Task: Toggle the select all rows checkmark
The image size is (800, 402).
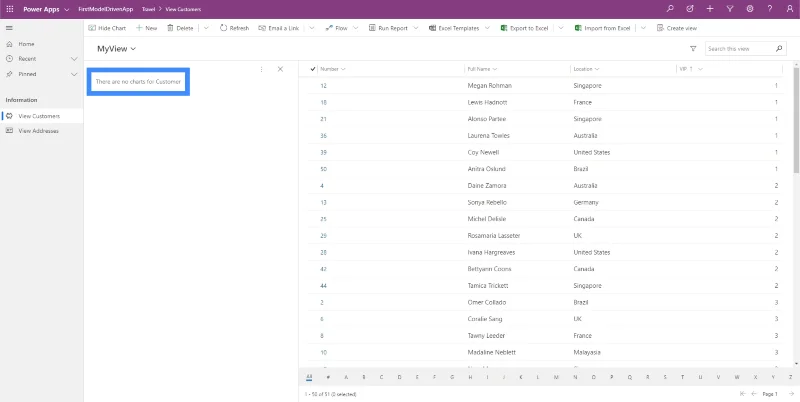Action: (313, 69)
